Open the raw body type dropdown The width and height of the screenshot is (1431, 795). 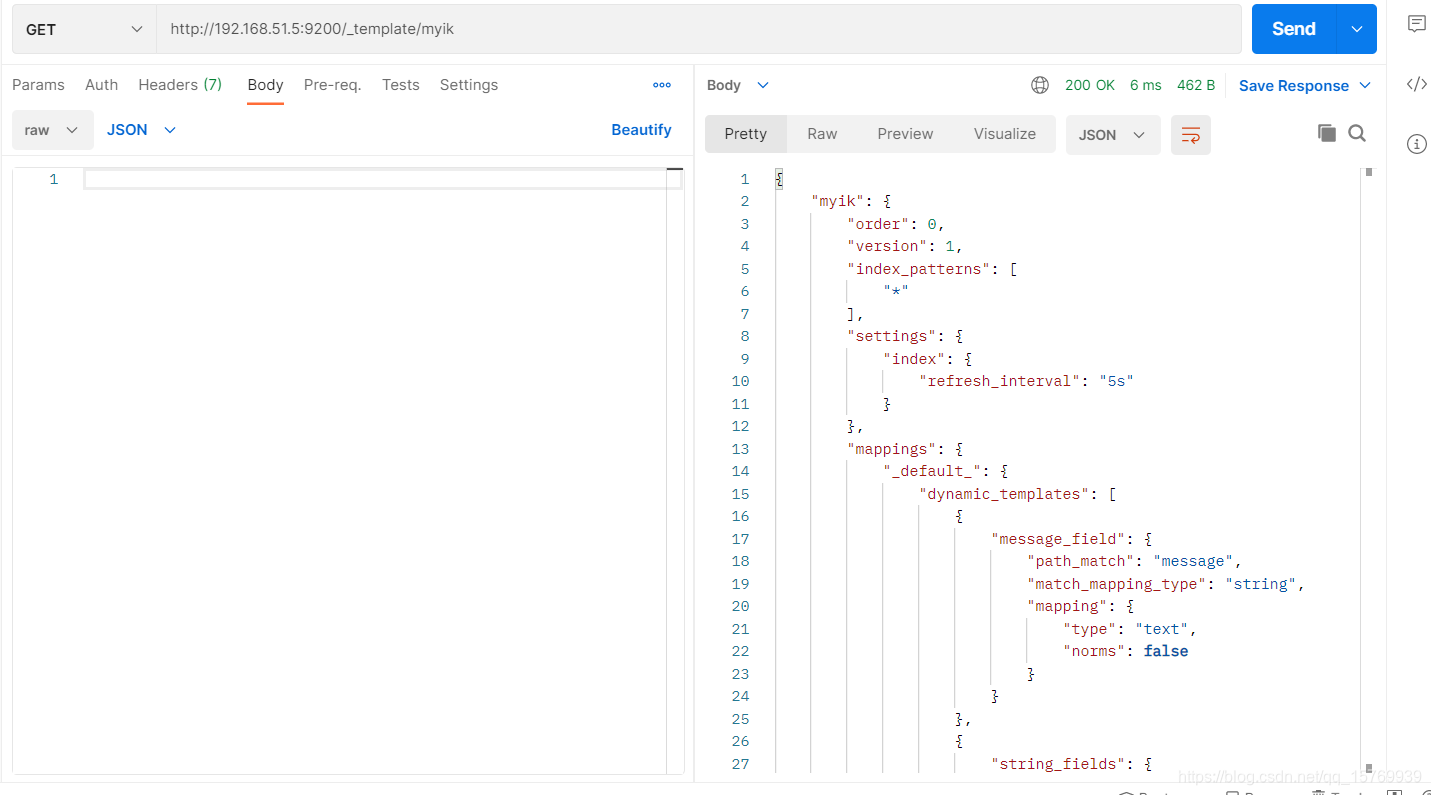coord(52,130)
